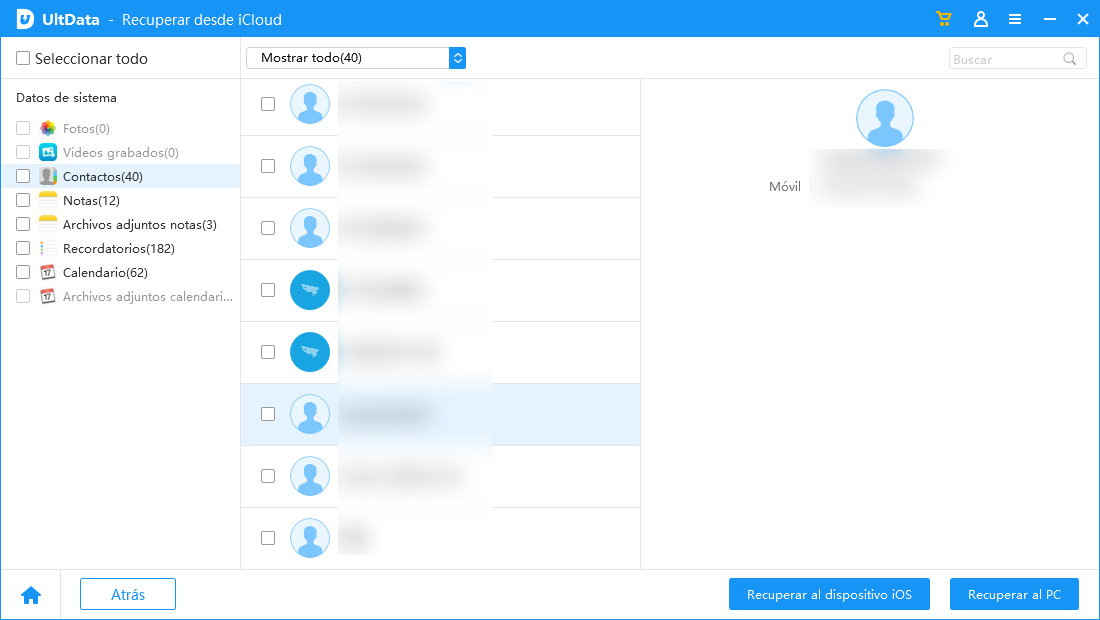Click the Fotos app icon

48,128
